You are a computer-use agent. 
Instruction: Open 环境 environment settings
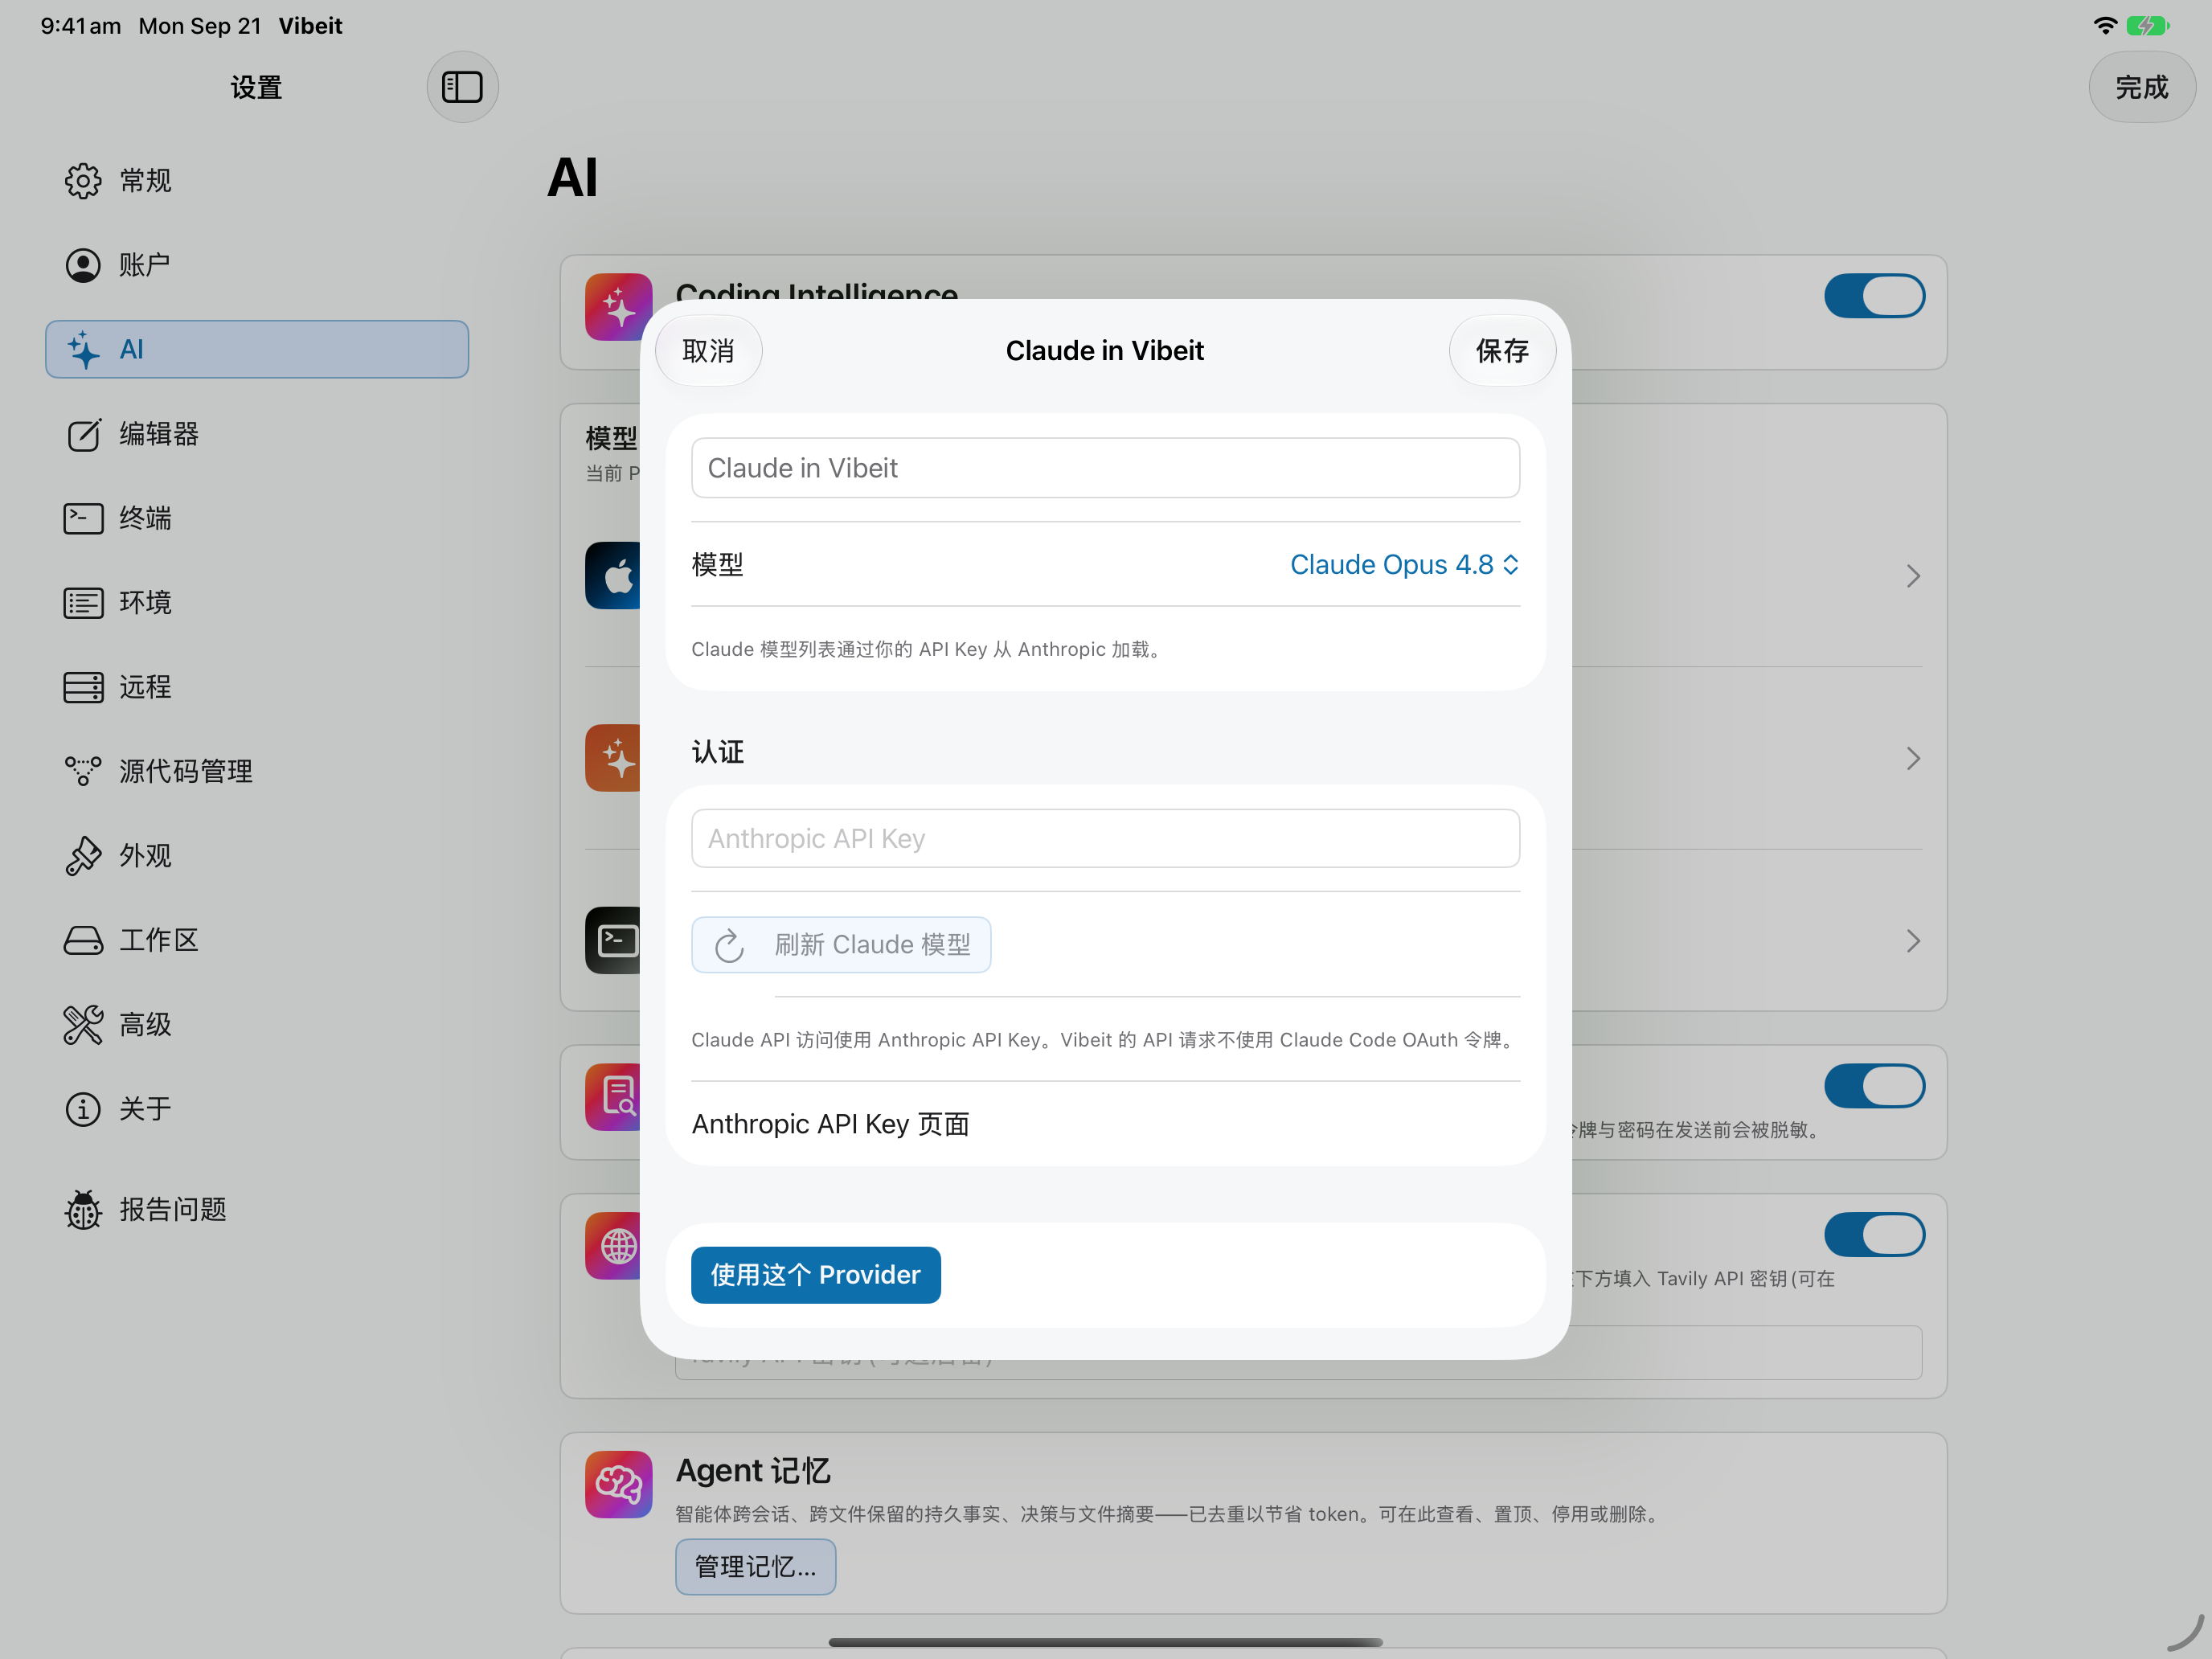[x=256, y=602]
